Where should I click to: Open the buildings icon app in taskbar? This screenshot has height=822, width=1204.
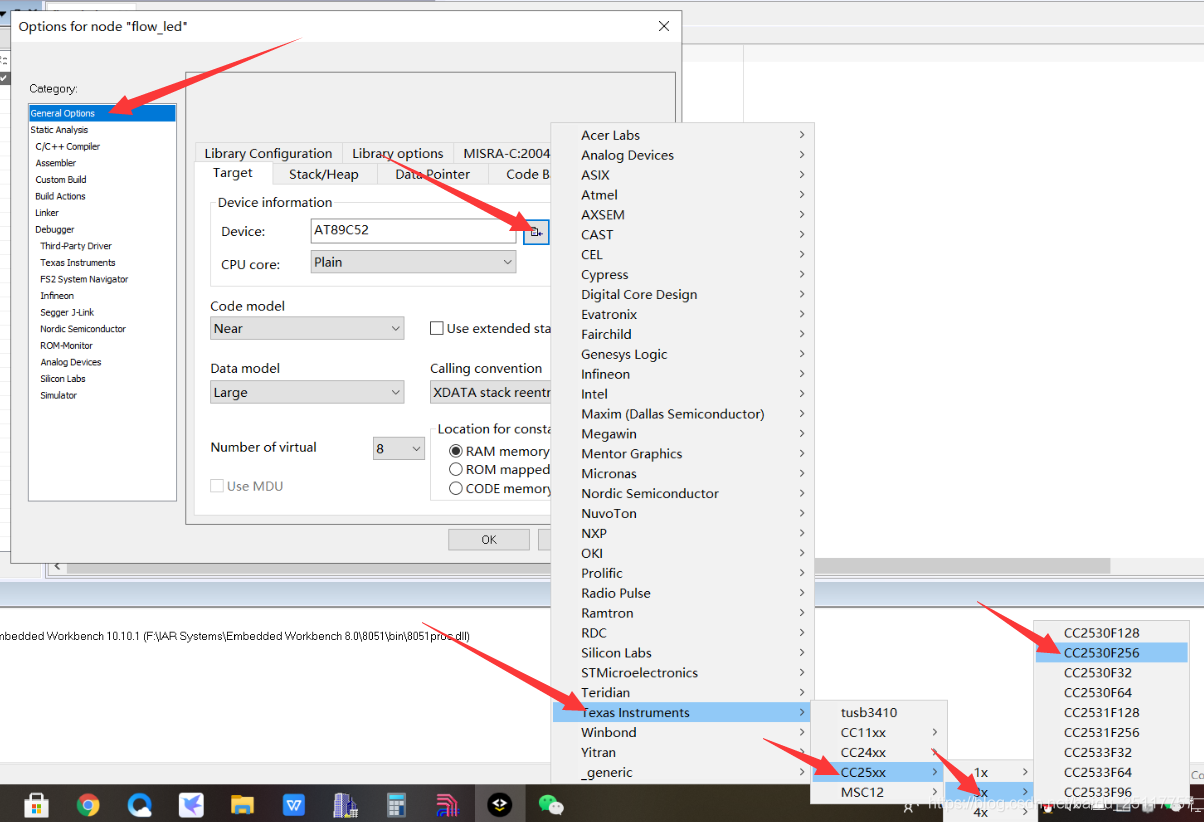tap(345, 804)
